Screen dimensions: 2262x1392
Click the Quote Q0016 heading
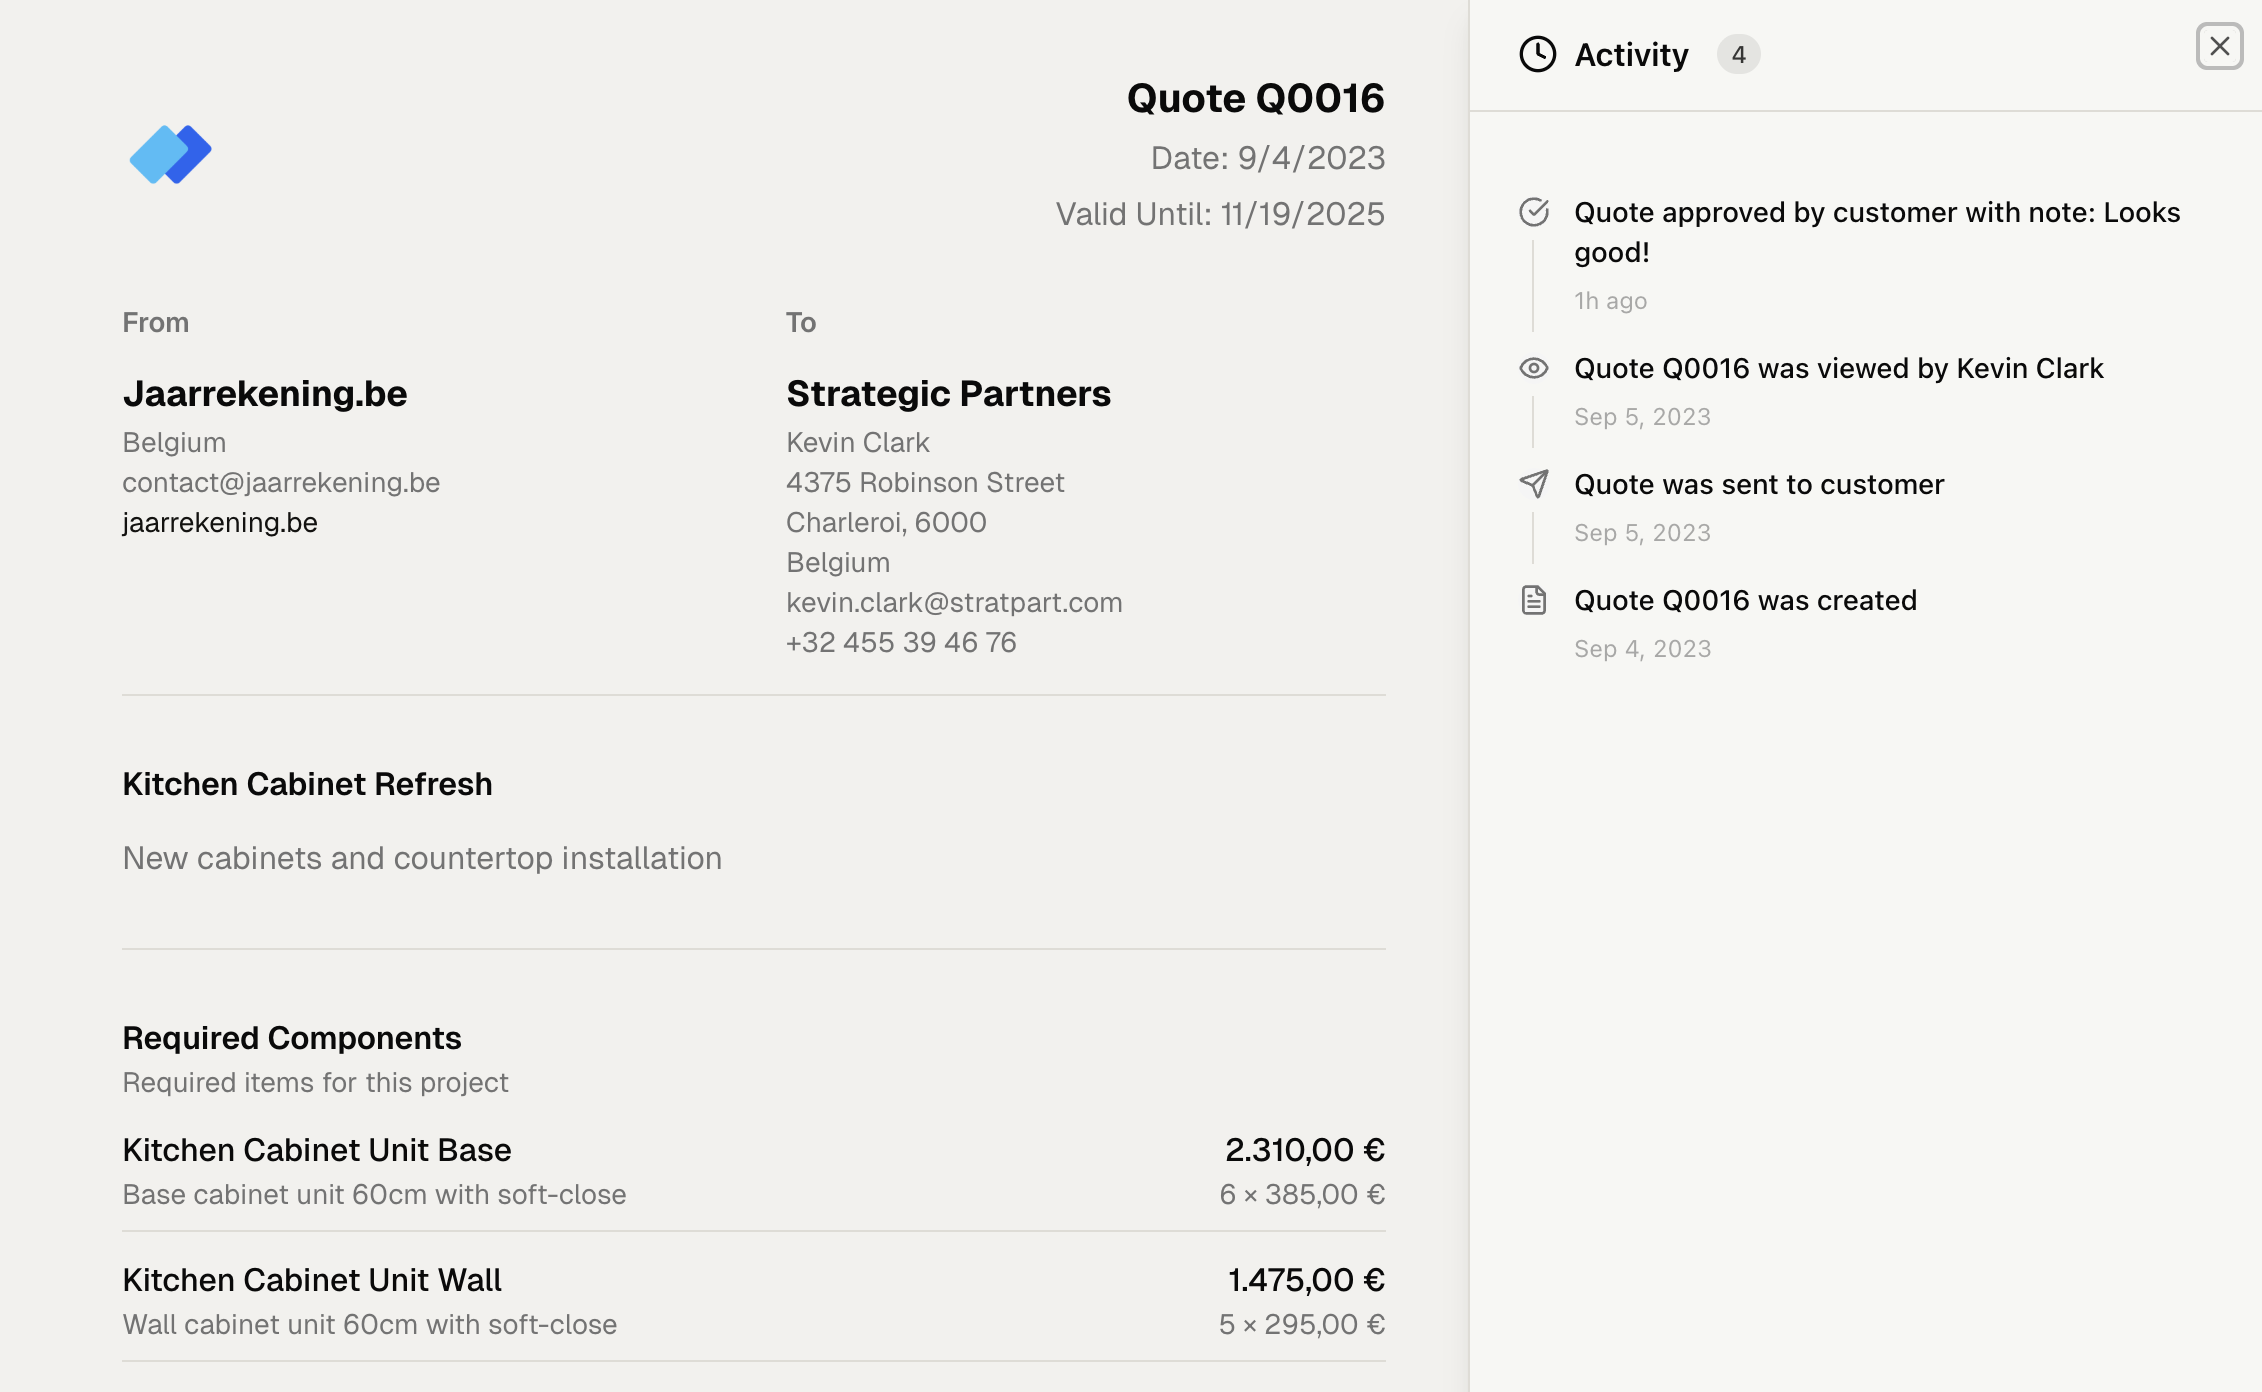click(1255, 98)
